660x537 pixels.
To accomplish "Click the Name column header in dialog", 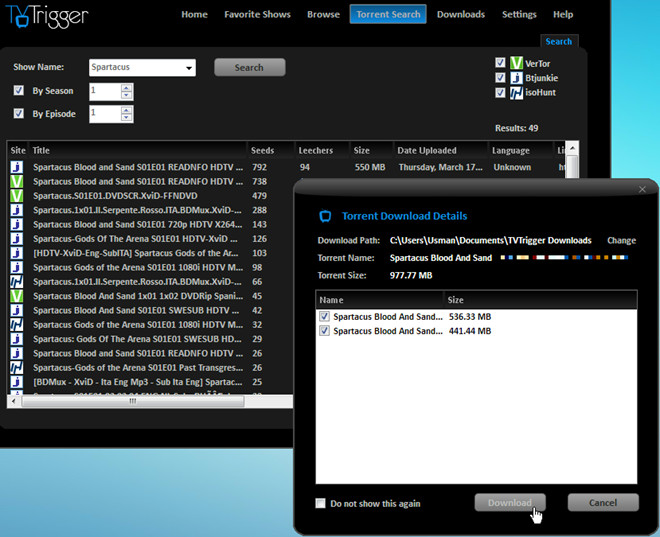I will point(380,300).
